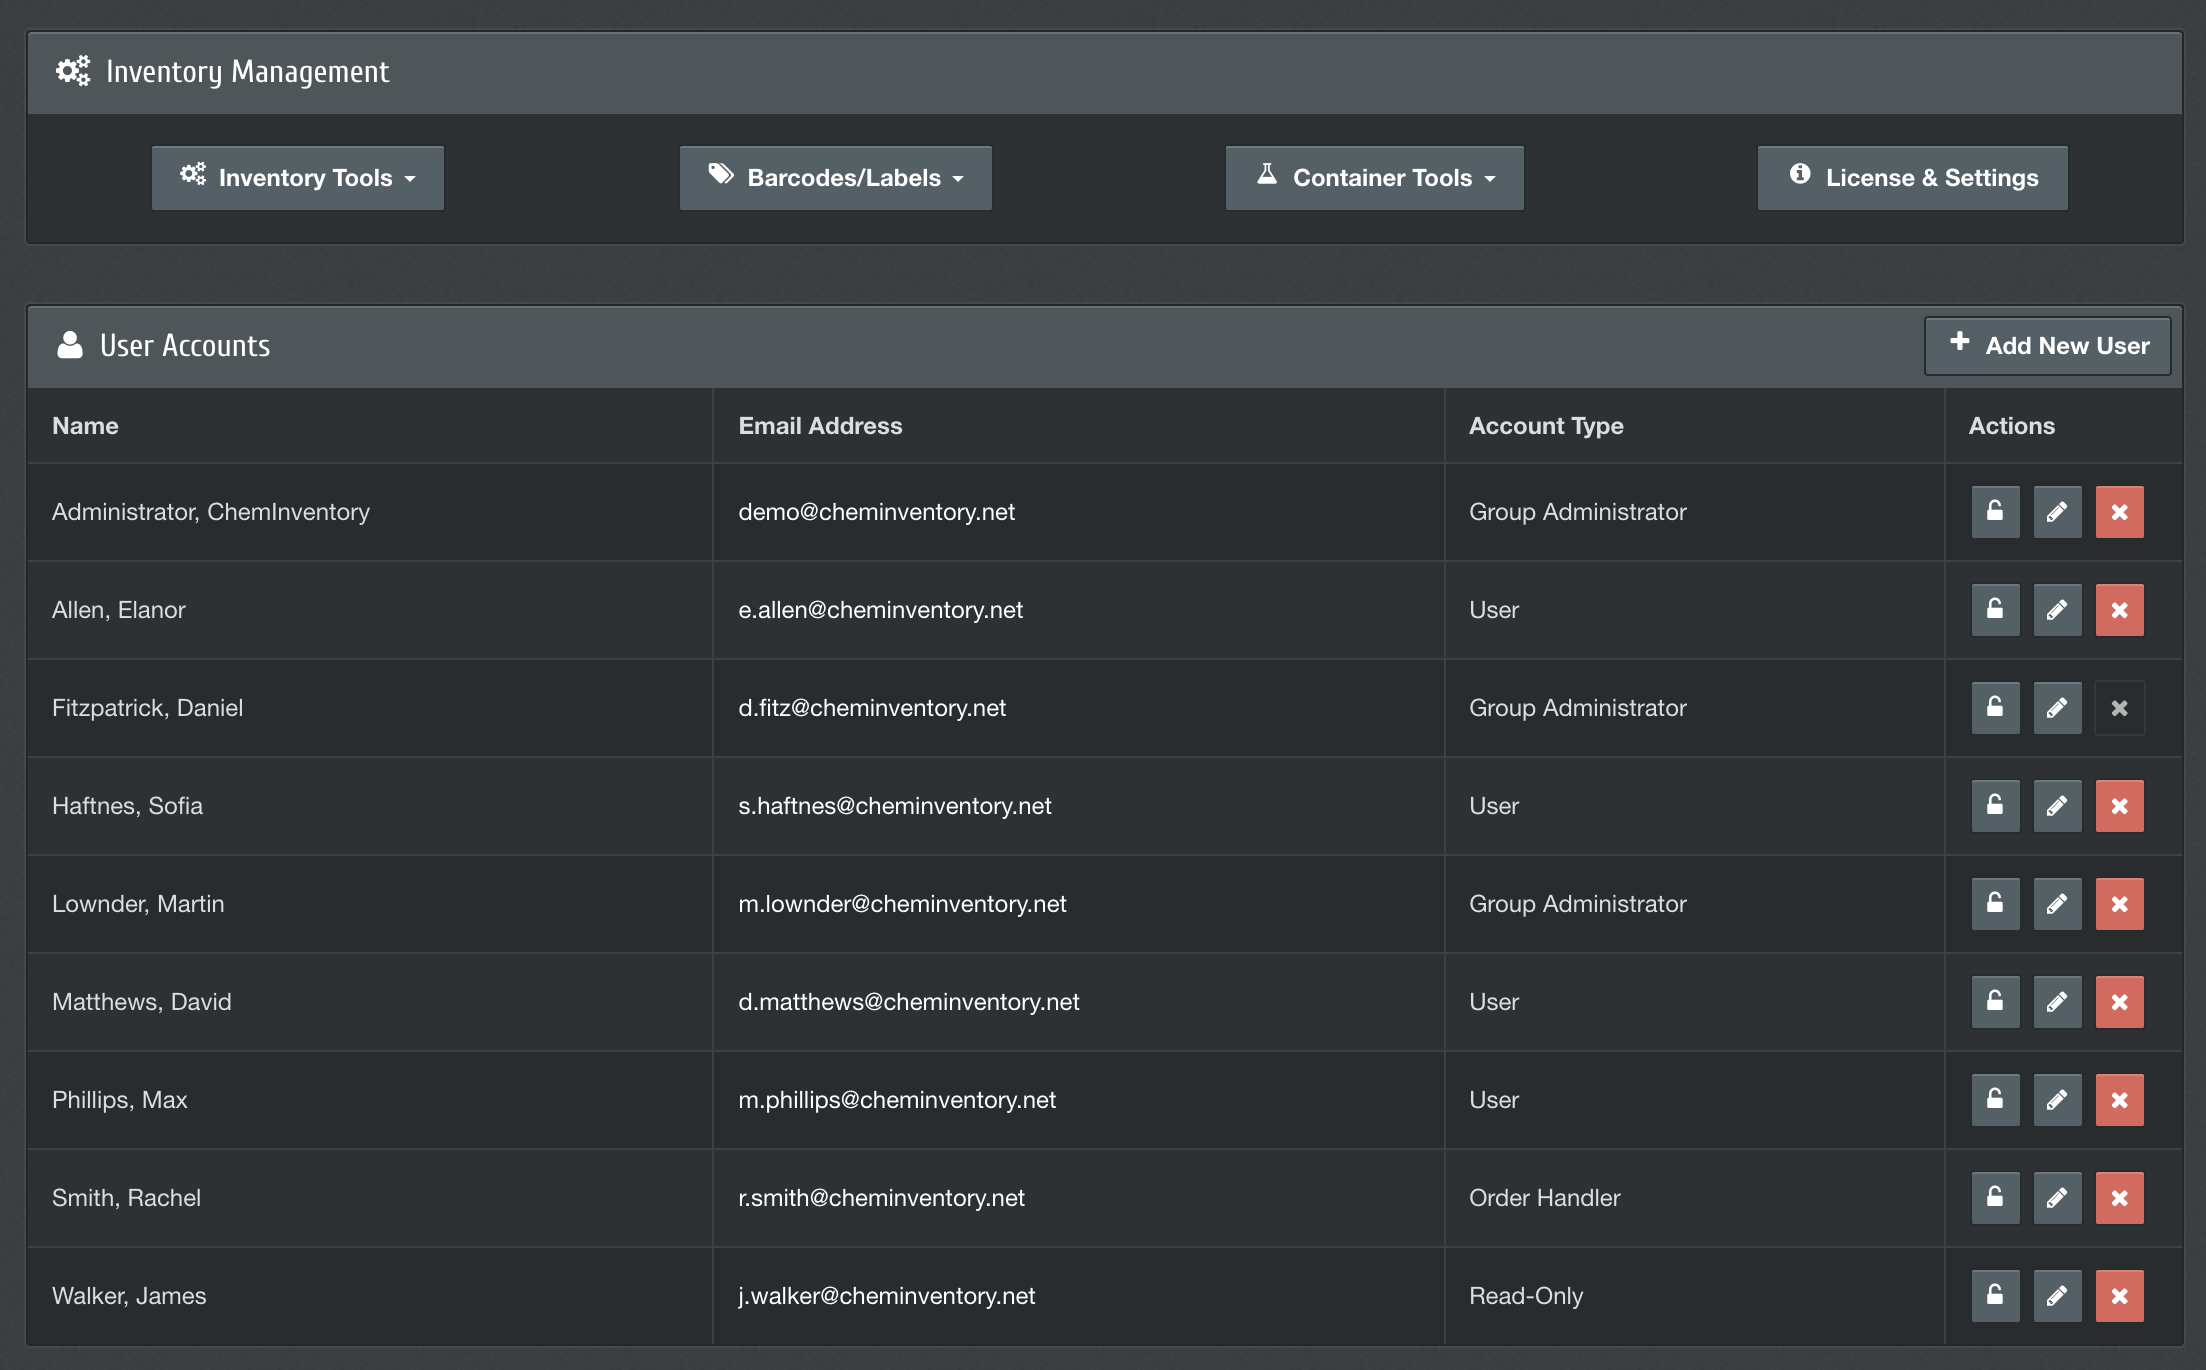Viewport: 2206px width, 1370px height.
Task: Click the License & Settings tab
Action: 1912,177
